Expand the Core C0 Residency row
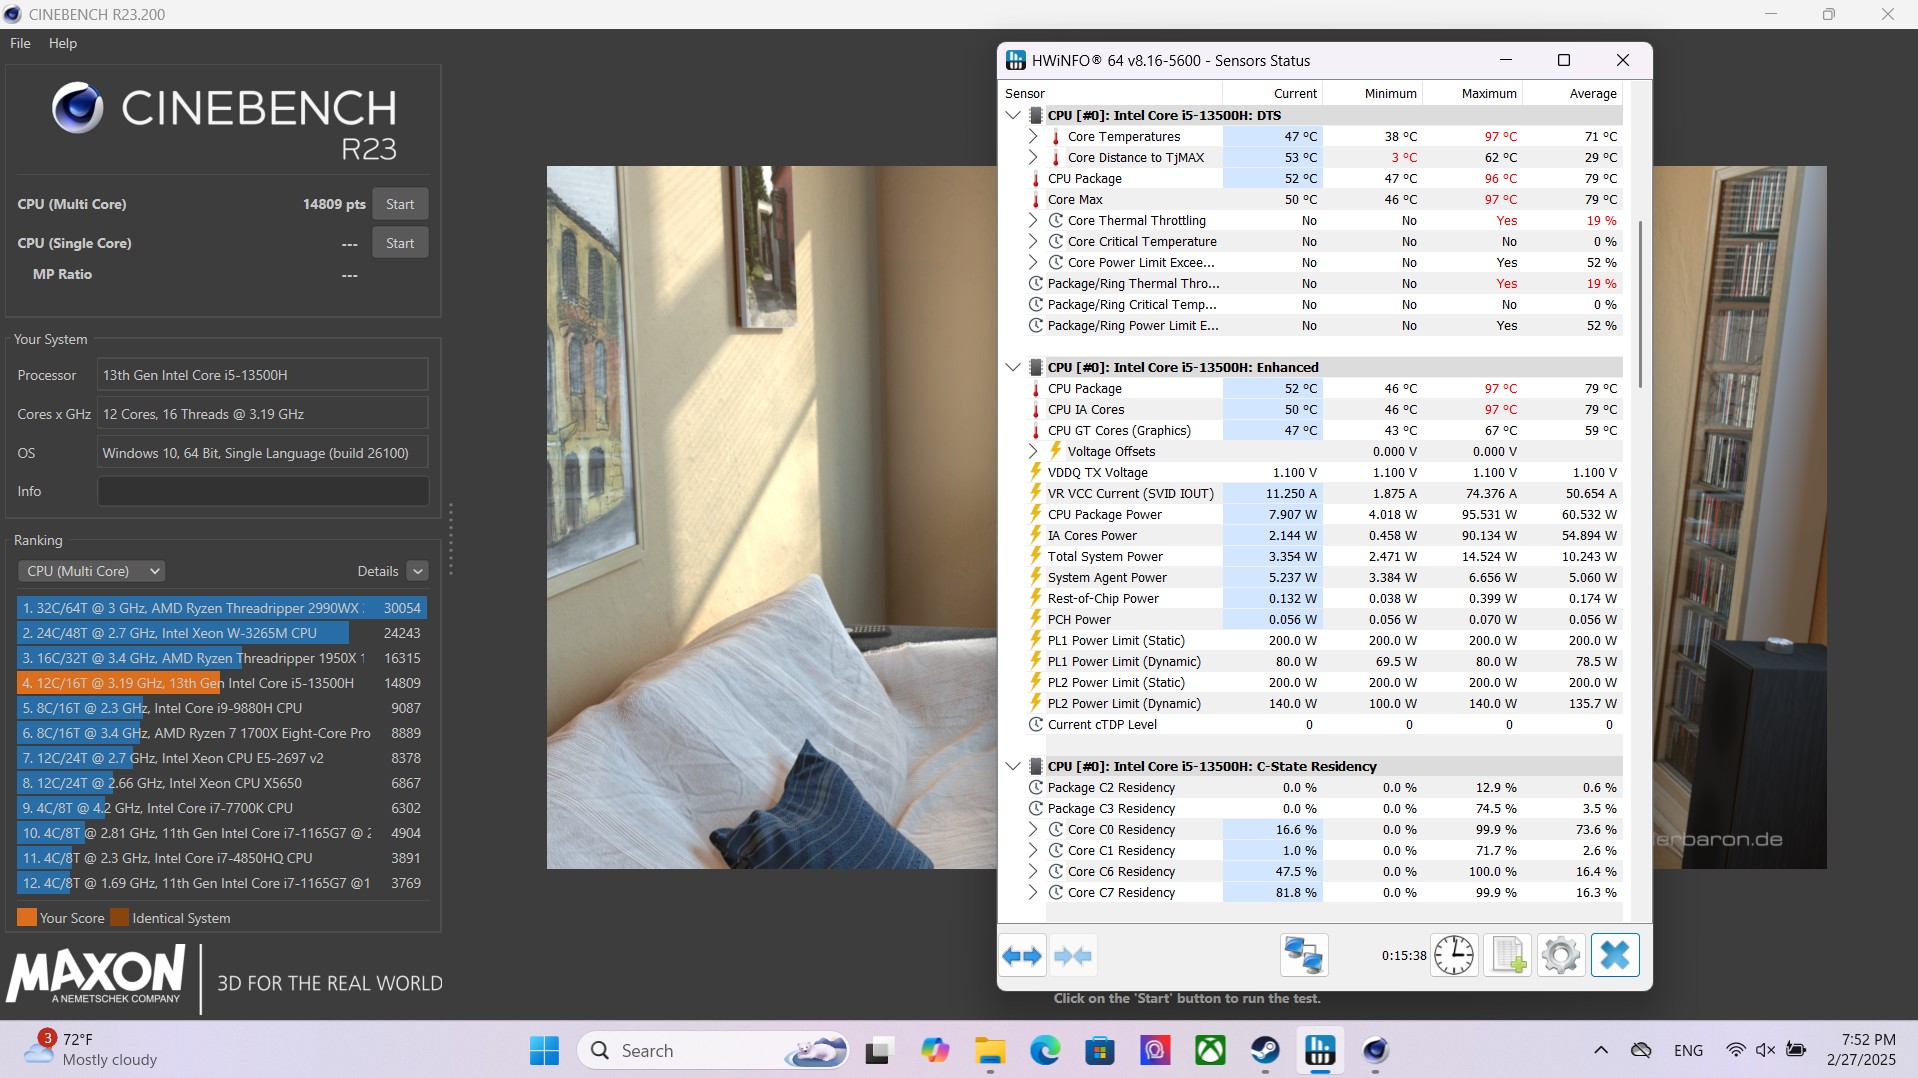This screenshot has width=1918, height=1078. tap(1033, 829)
